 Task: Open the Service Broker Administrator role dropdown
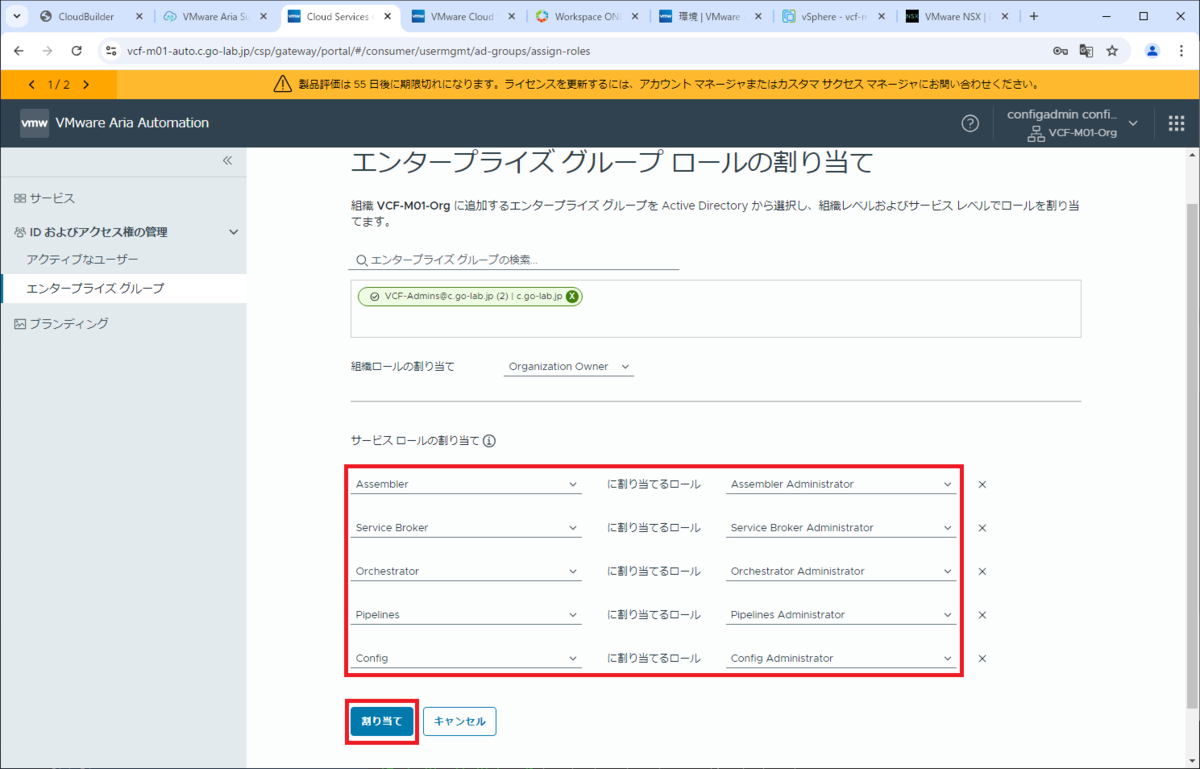(x=841, y=528)
